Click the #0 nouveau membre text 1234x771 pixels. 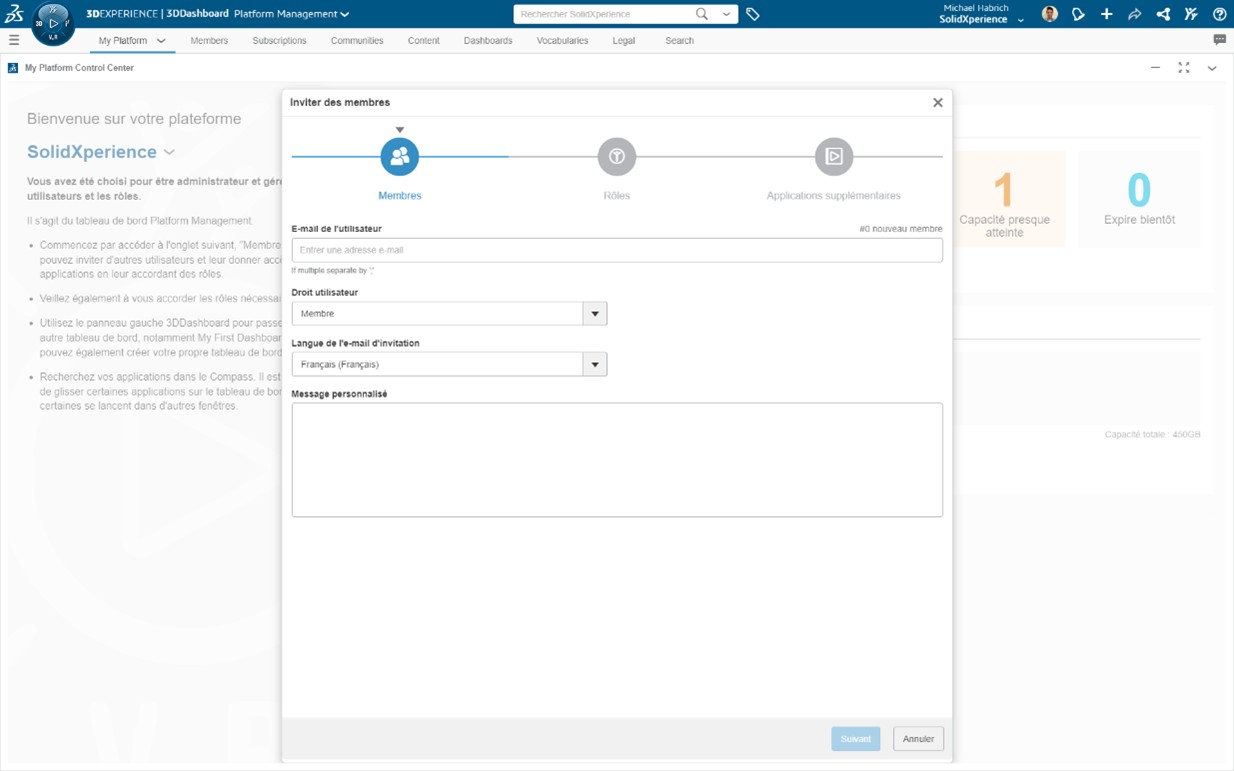click(901, 229)
